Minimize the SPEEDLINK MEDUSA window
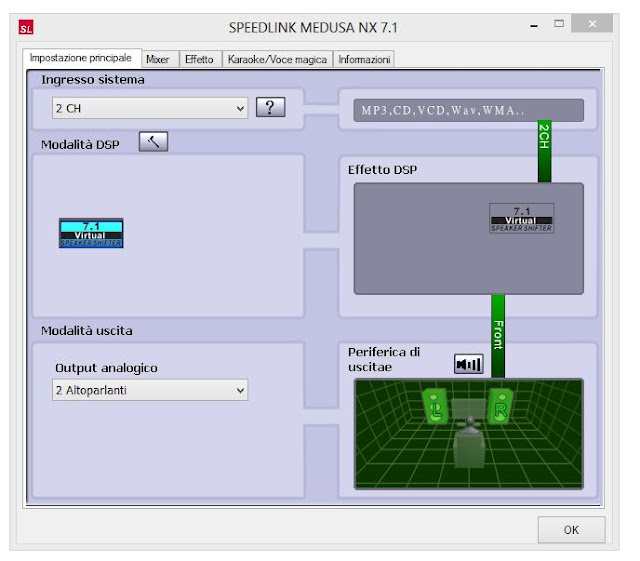Image resolution: width=640 pixels, height=561 pixels. click(x=534, y=25)
